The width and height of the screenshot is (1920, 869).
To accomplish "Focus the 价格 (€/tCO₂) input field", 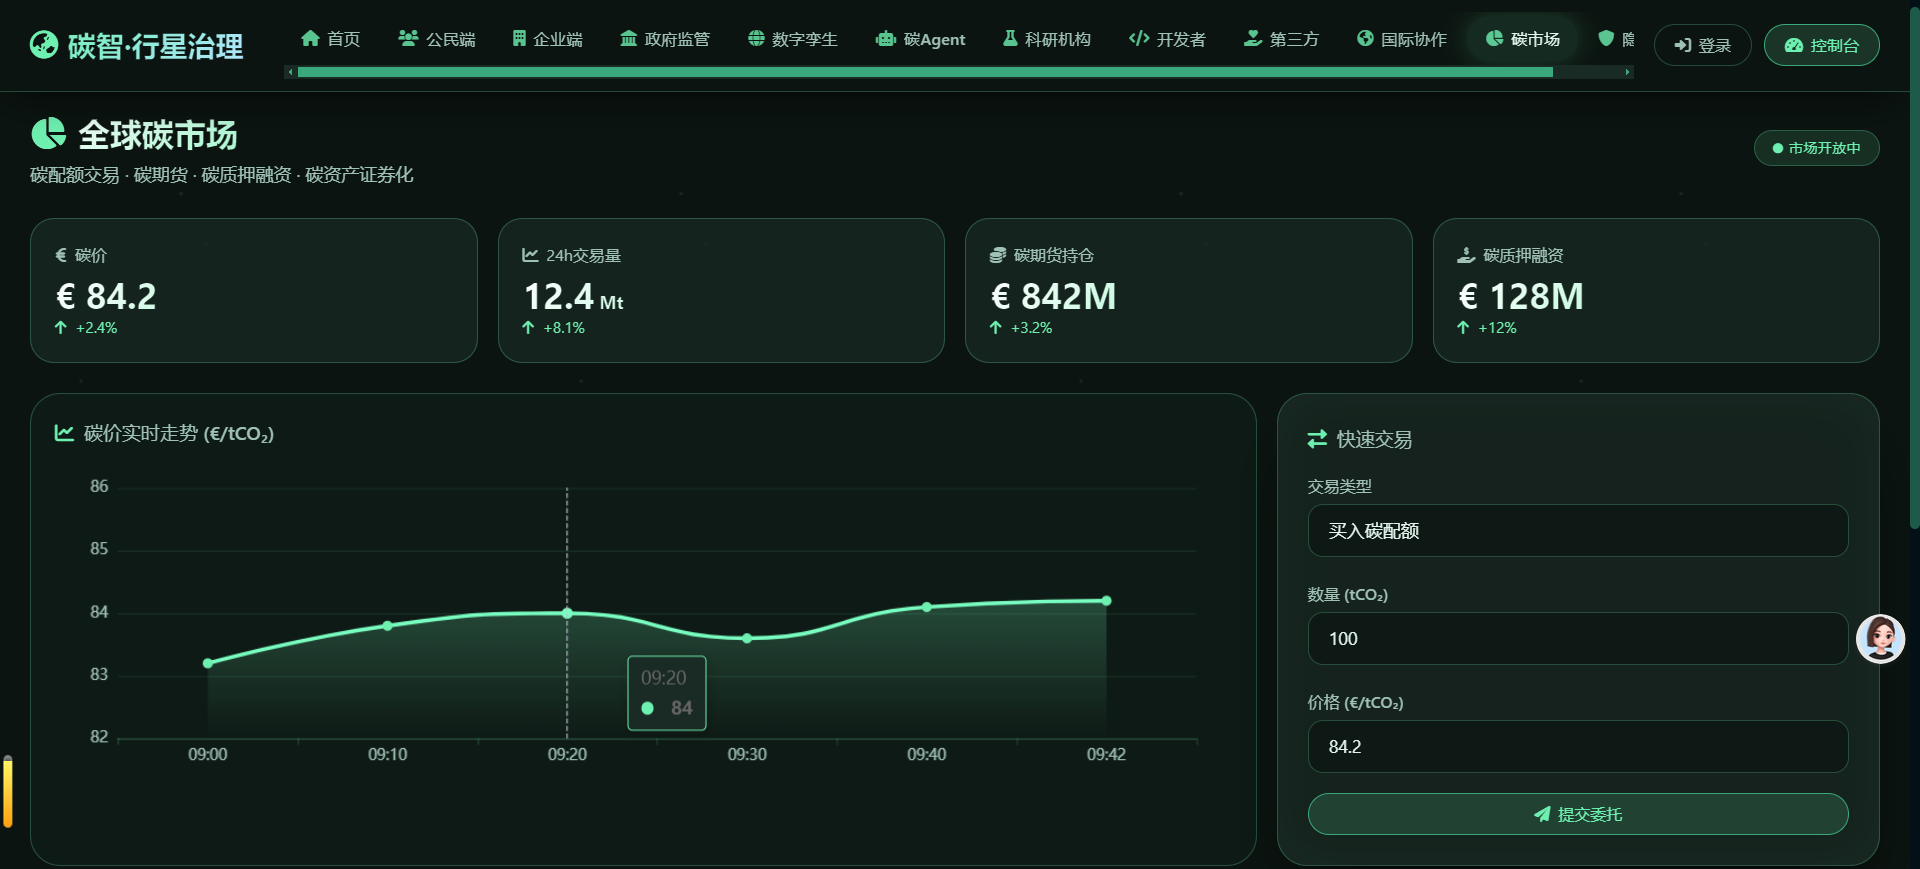I will [1577, 746].
